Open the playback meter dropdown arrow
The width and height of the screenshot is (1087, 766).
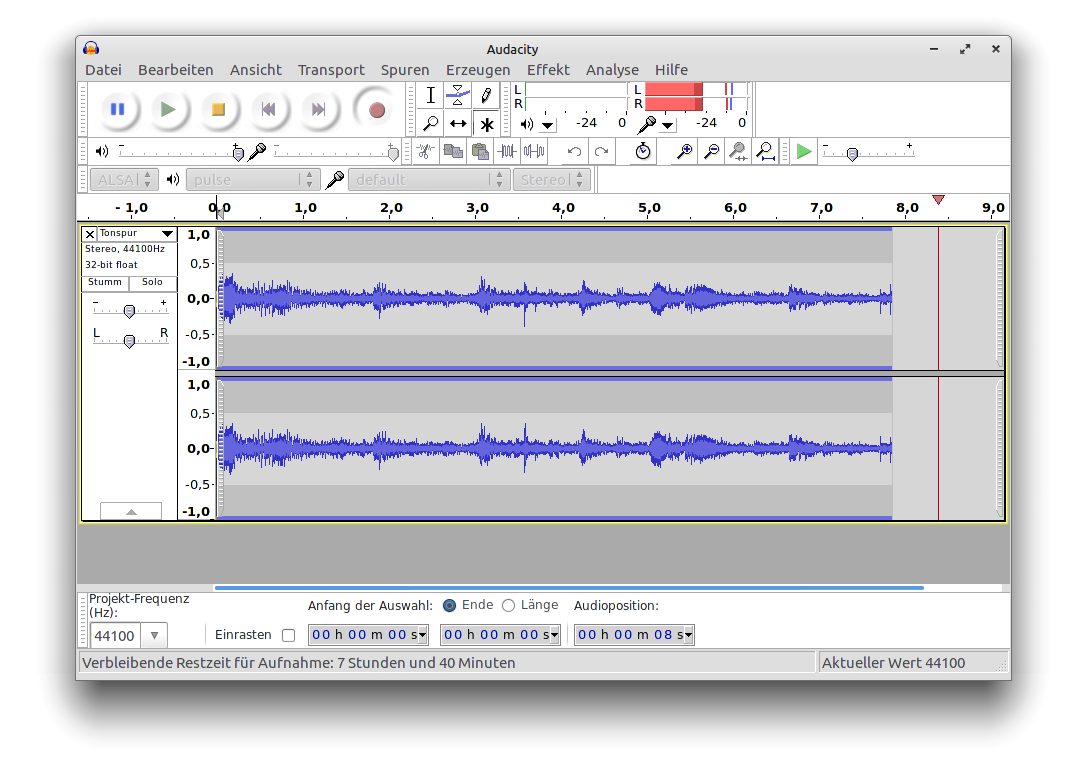click(548, 125)
